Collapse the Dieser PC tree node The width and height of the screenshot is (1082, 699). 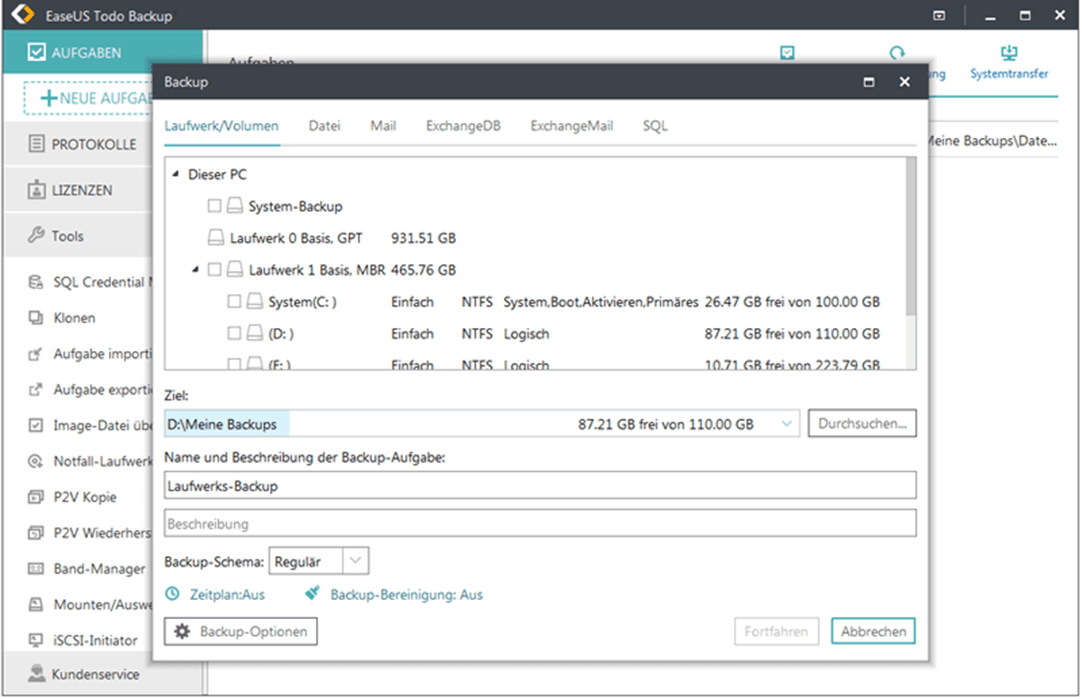(x=175, y=174)
